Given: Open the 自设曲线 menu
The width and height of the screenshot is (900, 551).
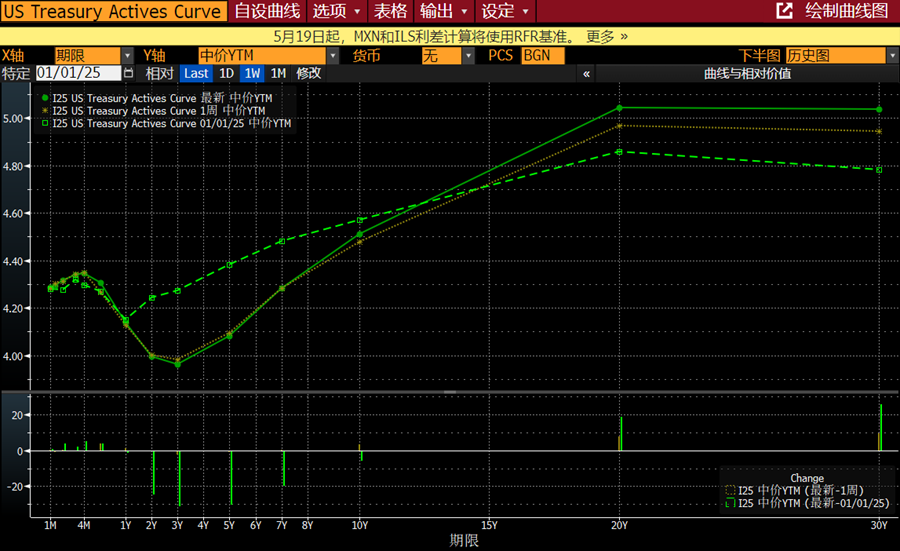Looking at the screenshot, I should pyautogui.click(x=267, y=11).
